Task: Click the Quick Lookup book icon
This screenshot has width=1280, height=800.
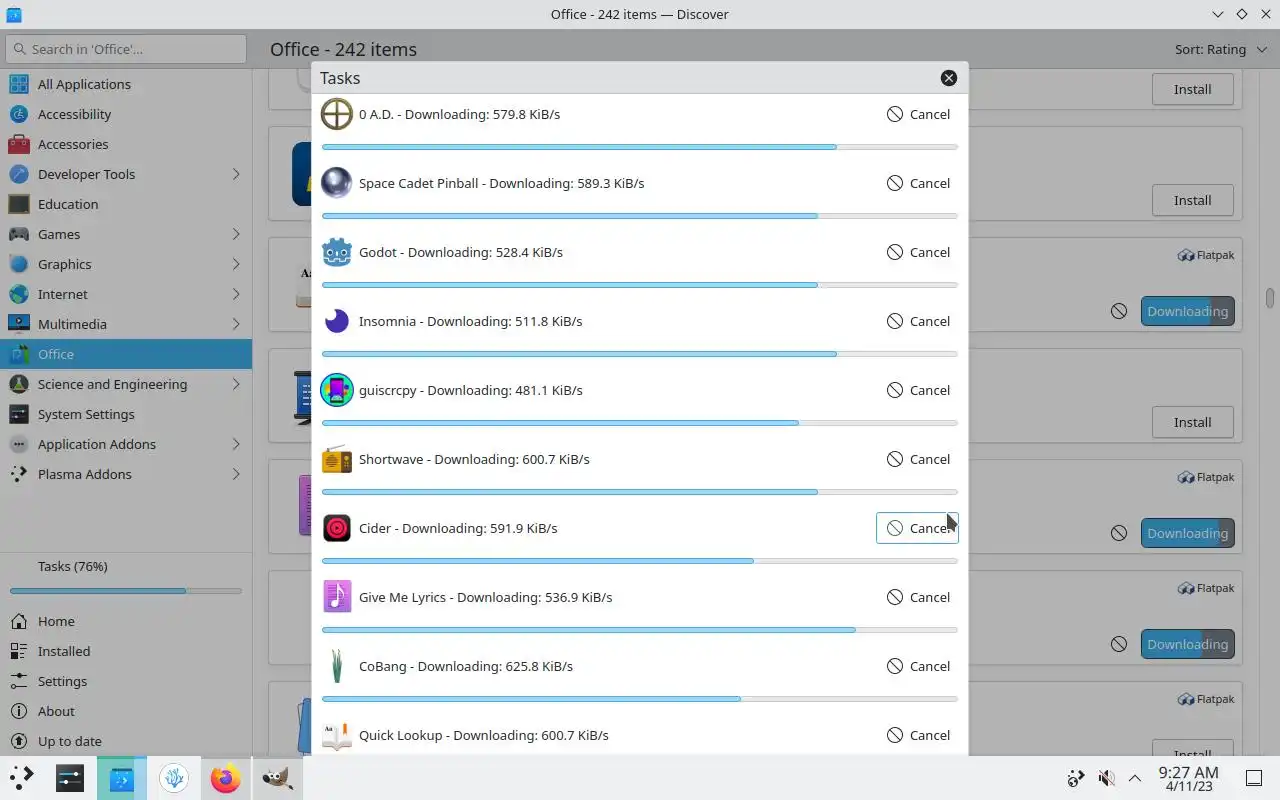Action: [337, 735]
